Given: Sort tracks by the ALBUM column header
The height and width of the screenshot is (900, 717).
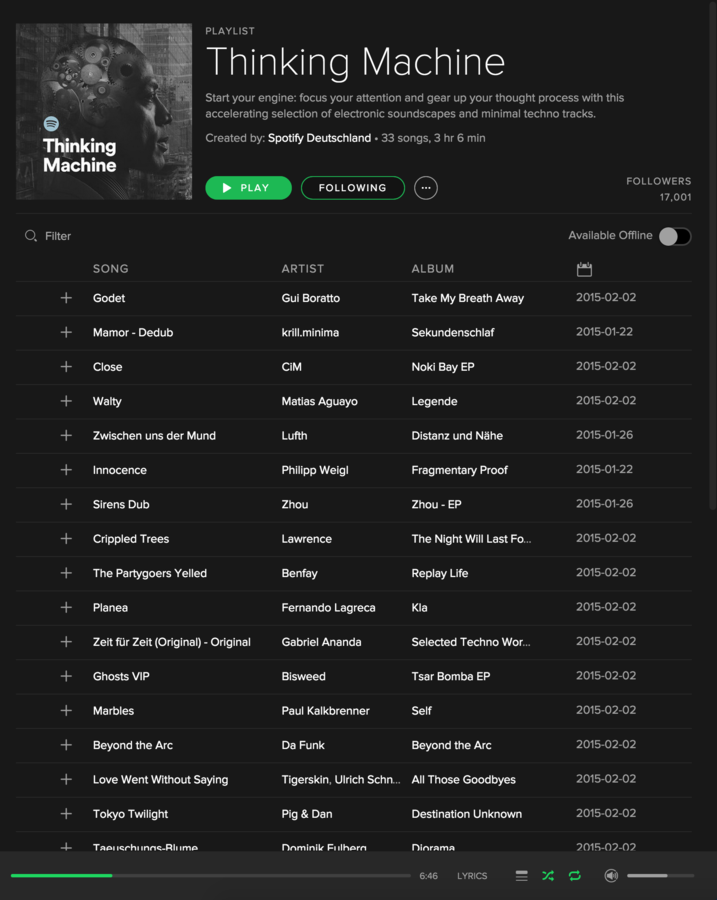Looking at the screenshot, I should pos(433,269).
